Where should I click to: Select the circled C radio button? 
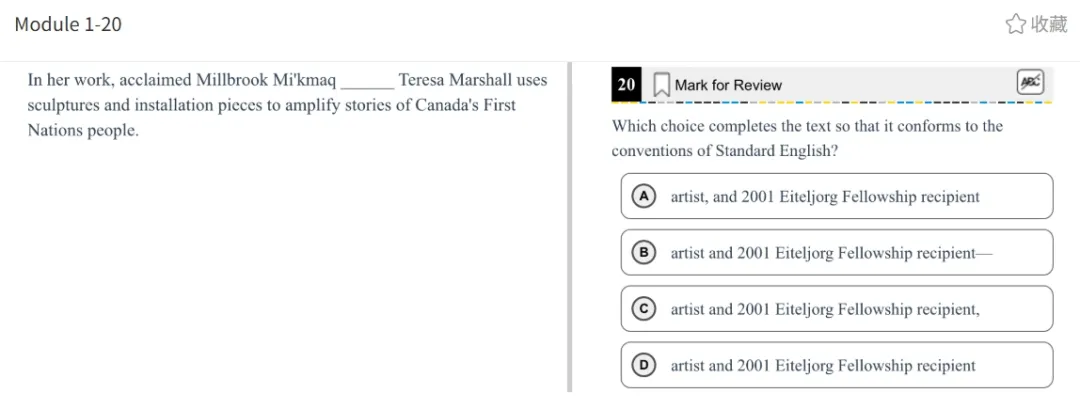click(x=644, y=309)
